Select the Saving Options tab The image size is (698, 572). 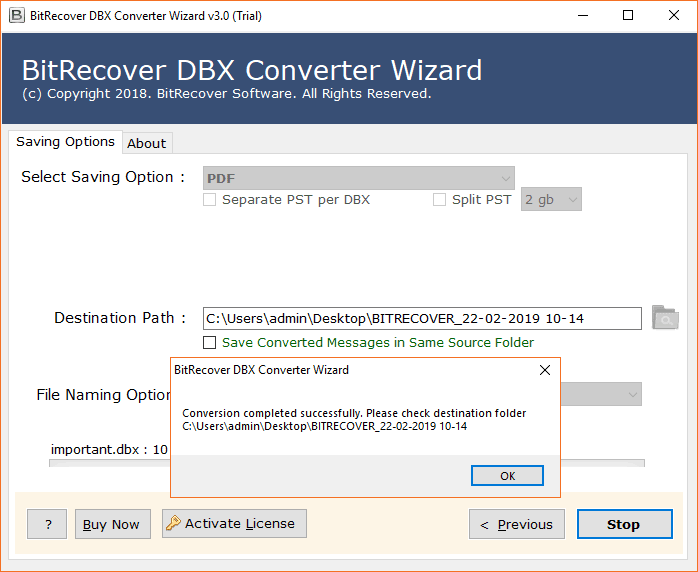[x=65, y=142]
